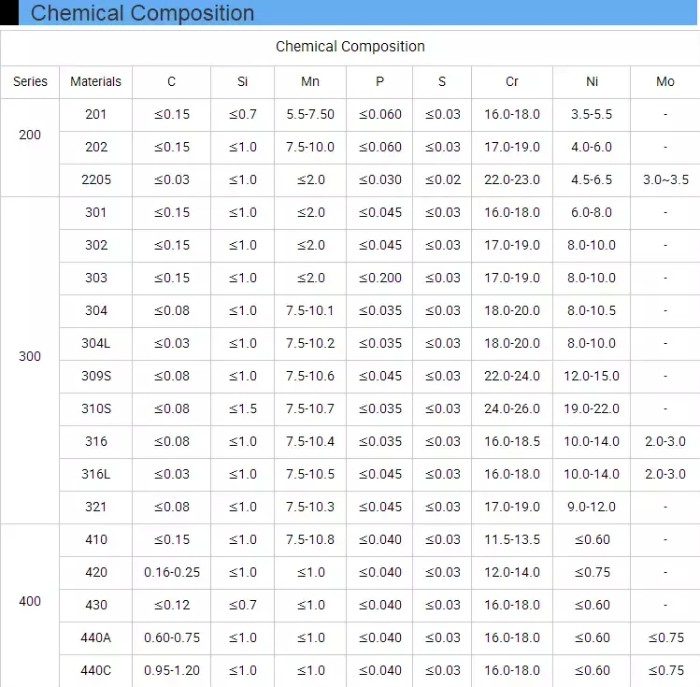
Task: Select the 400 series cell
Action: [30, 601]
